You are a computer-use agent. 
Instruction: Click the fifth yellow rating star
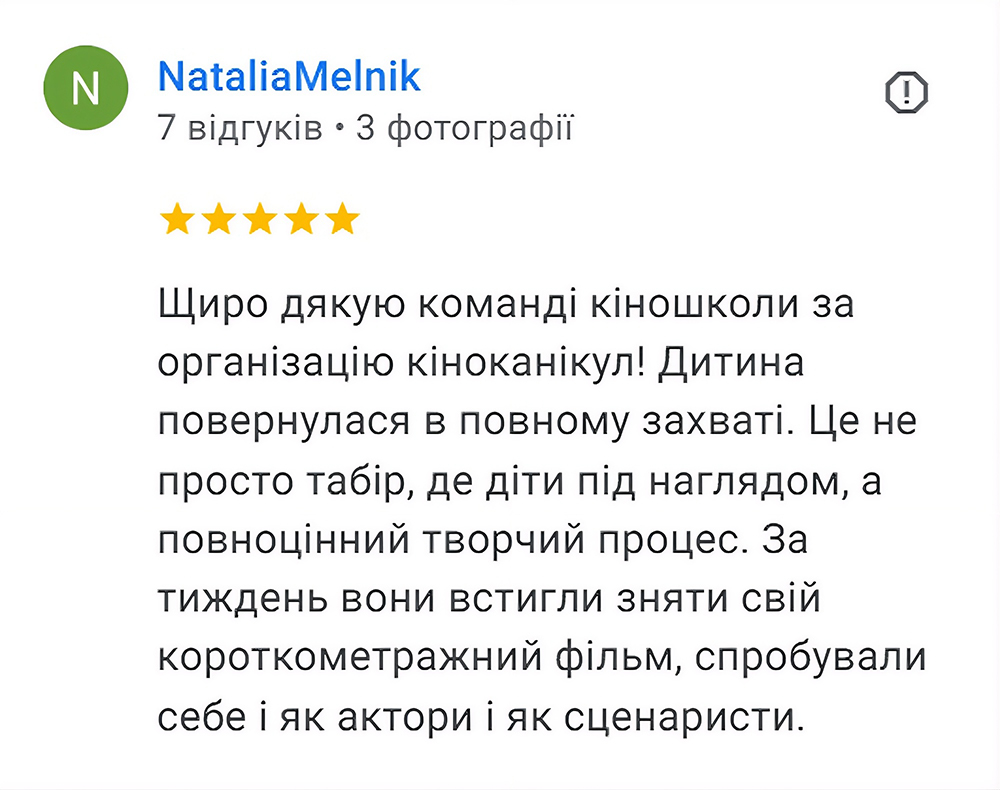(x=342, y=219)
